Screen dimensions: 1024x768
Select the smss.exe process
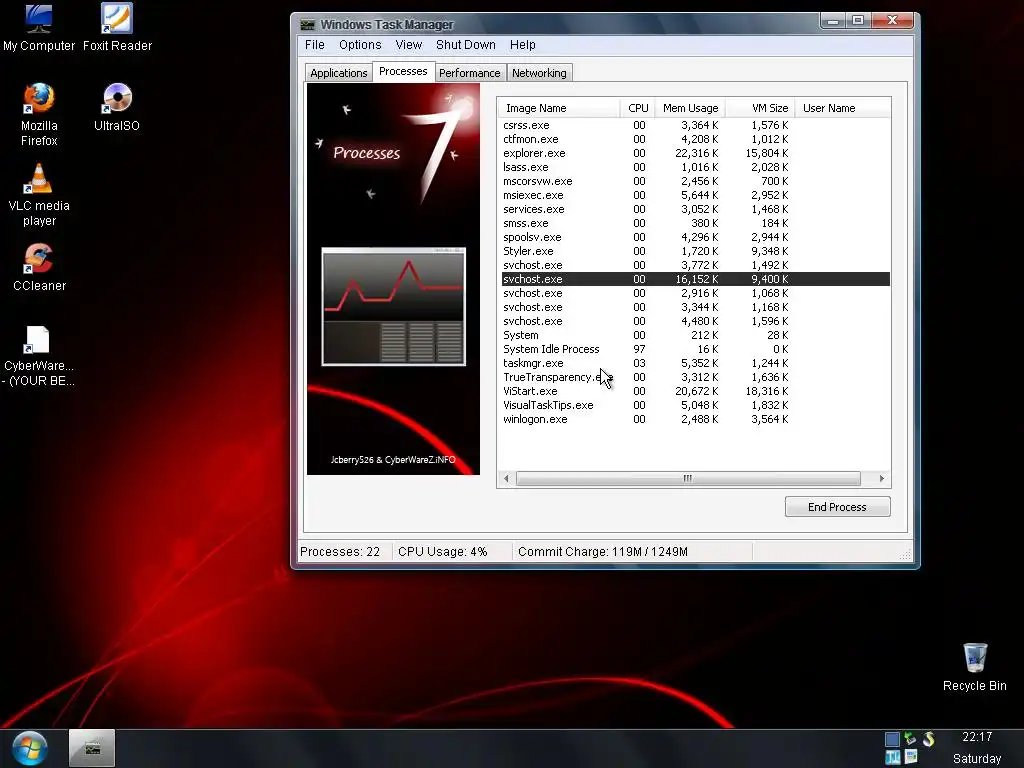click(x=696, y=223)
